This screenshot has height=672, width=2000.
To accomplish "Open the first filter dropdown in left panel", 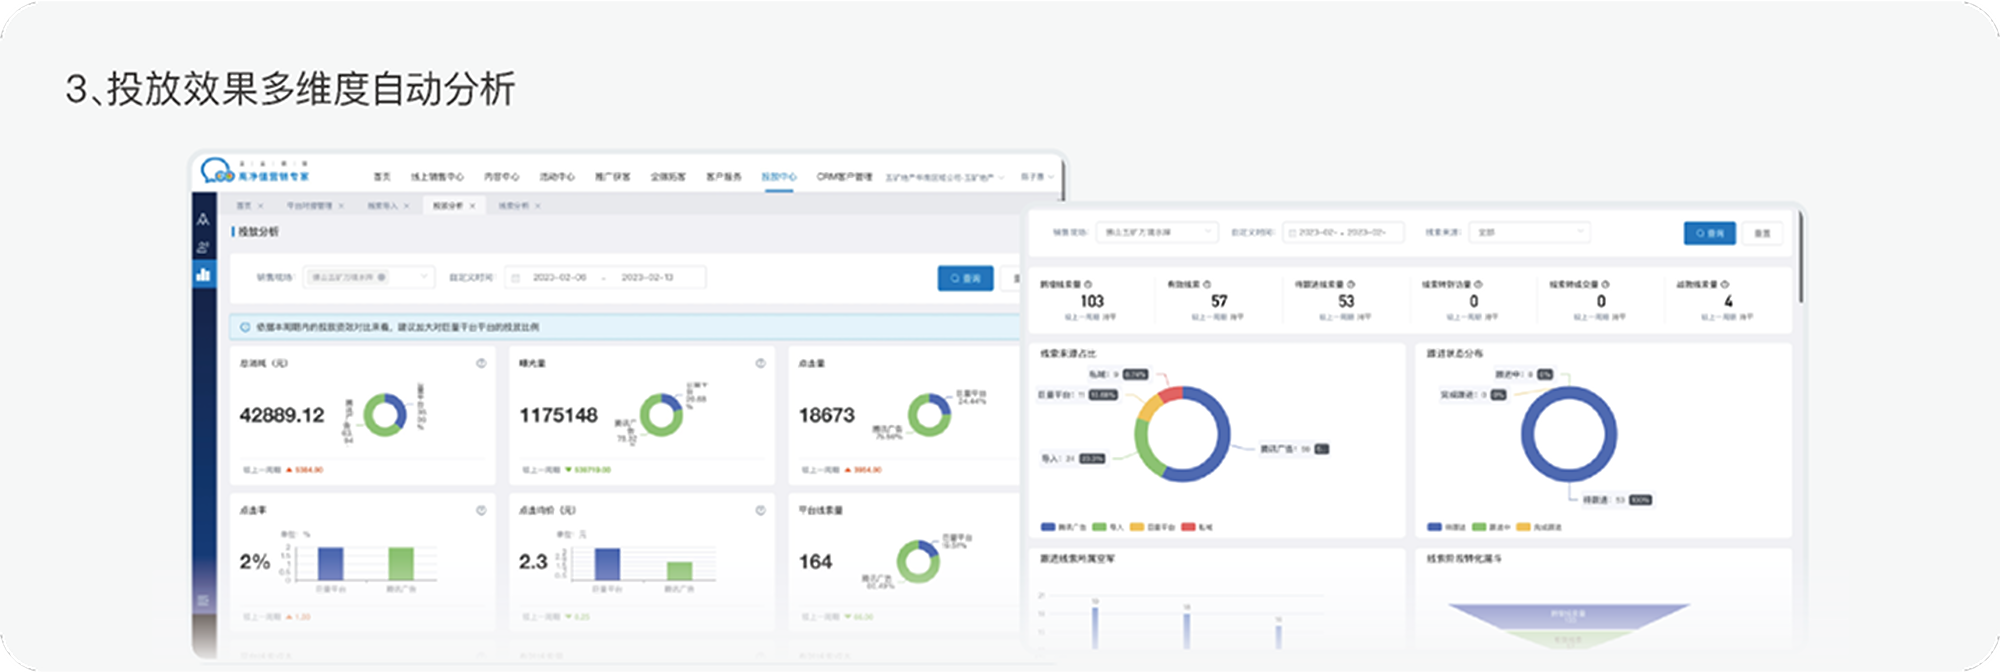I will click(x=368, y=277).
